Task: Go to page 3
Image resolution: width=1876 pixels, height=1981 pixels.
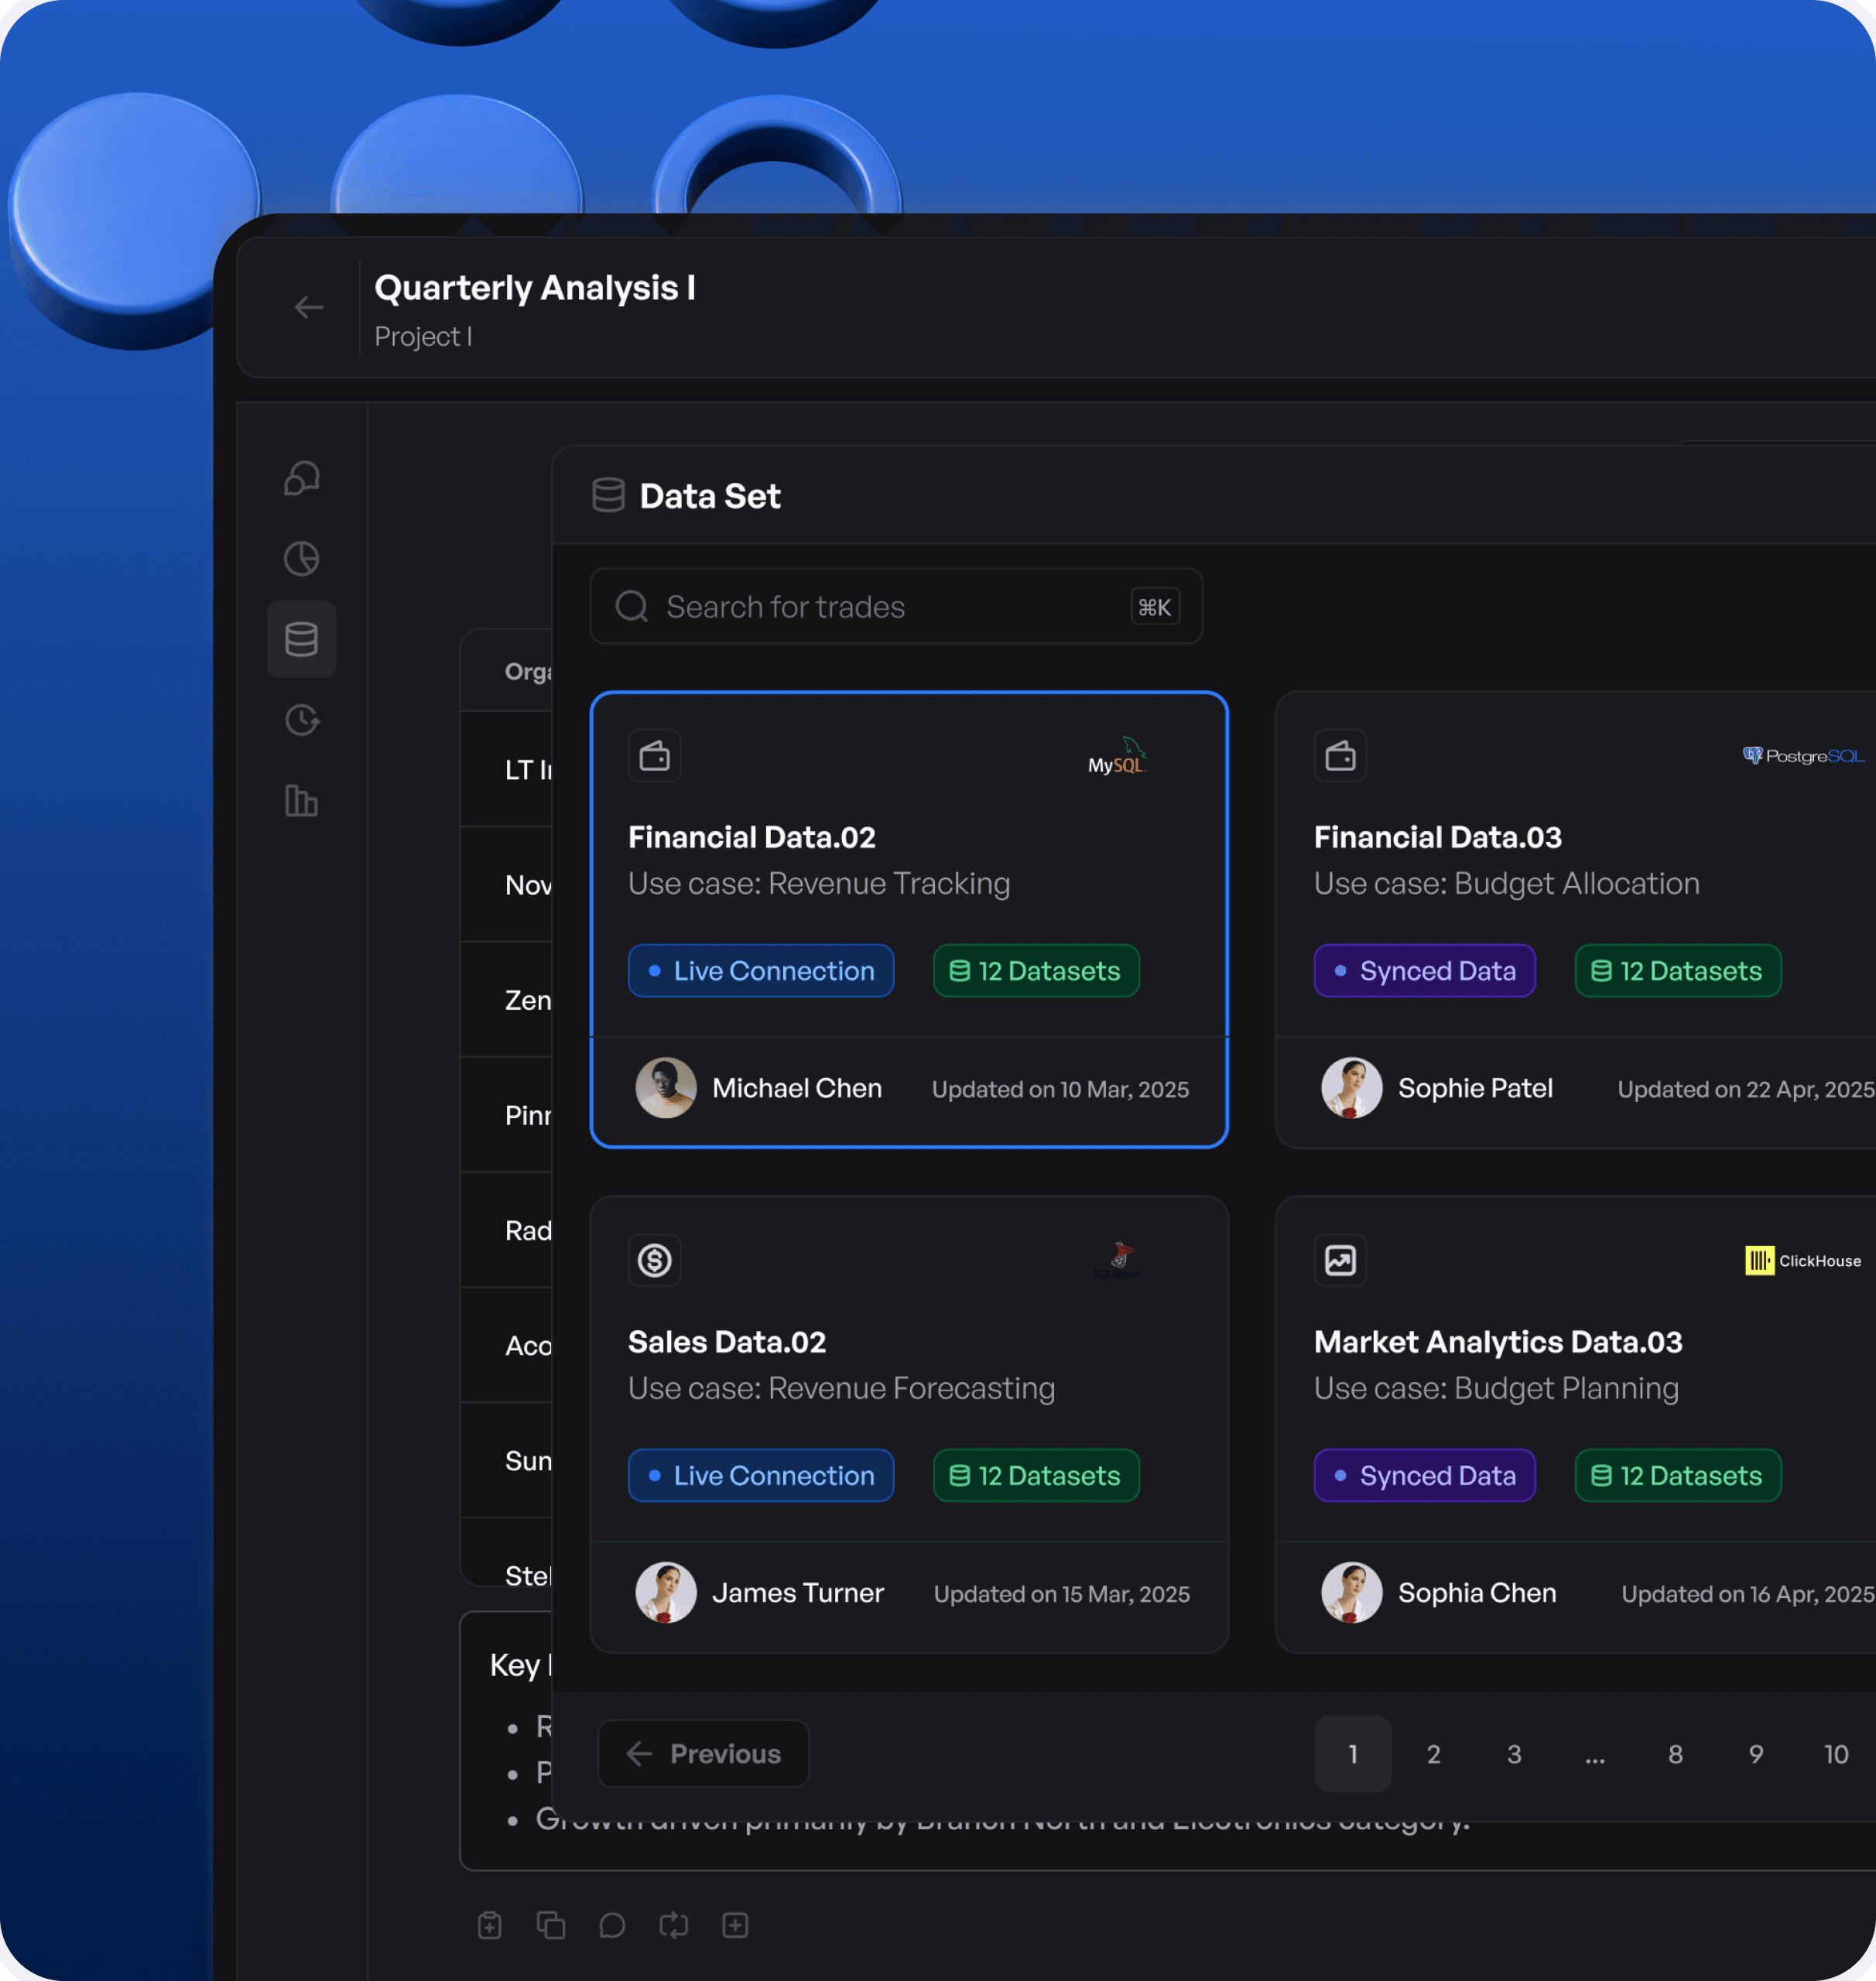Action: pos(1514,1754)
